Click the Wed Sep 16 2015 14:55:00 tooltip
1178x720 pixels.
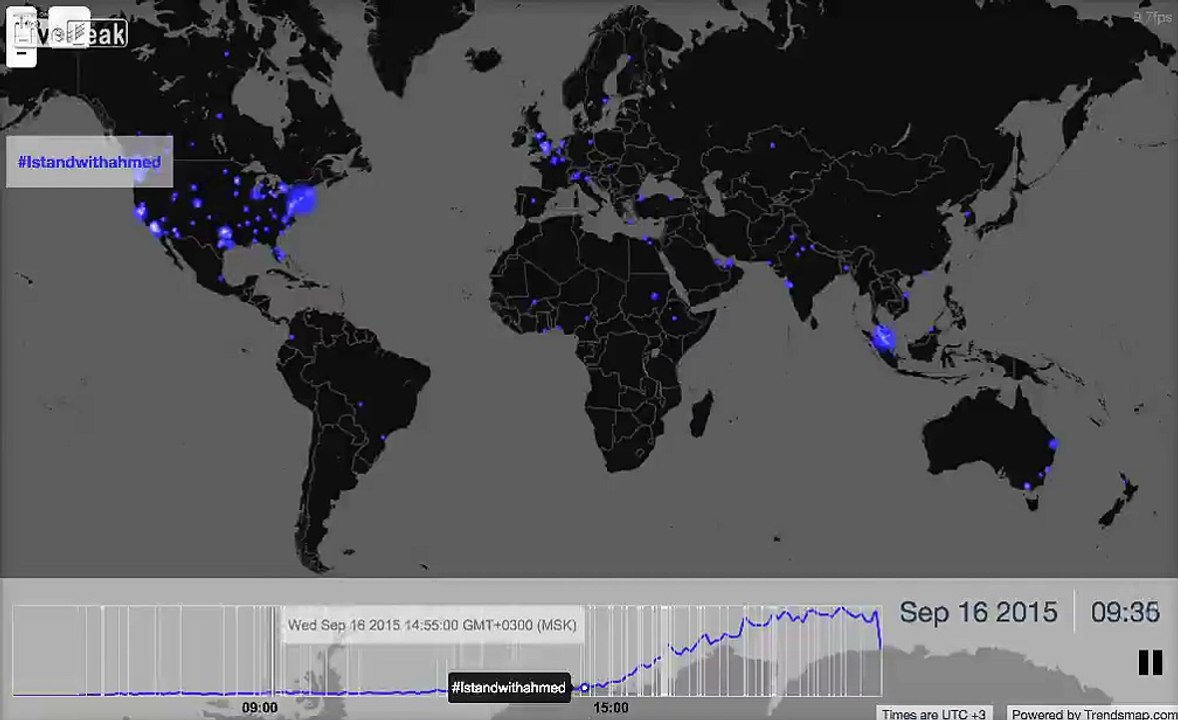point(432,625)
